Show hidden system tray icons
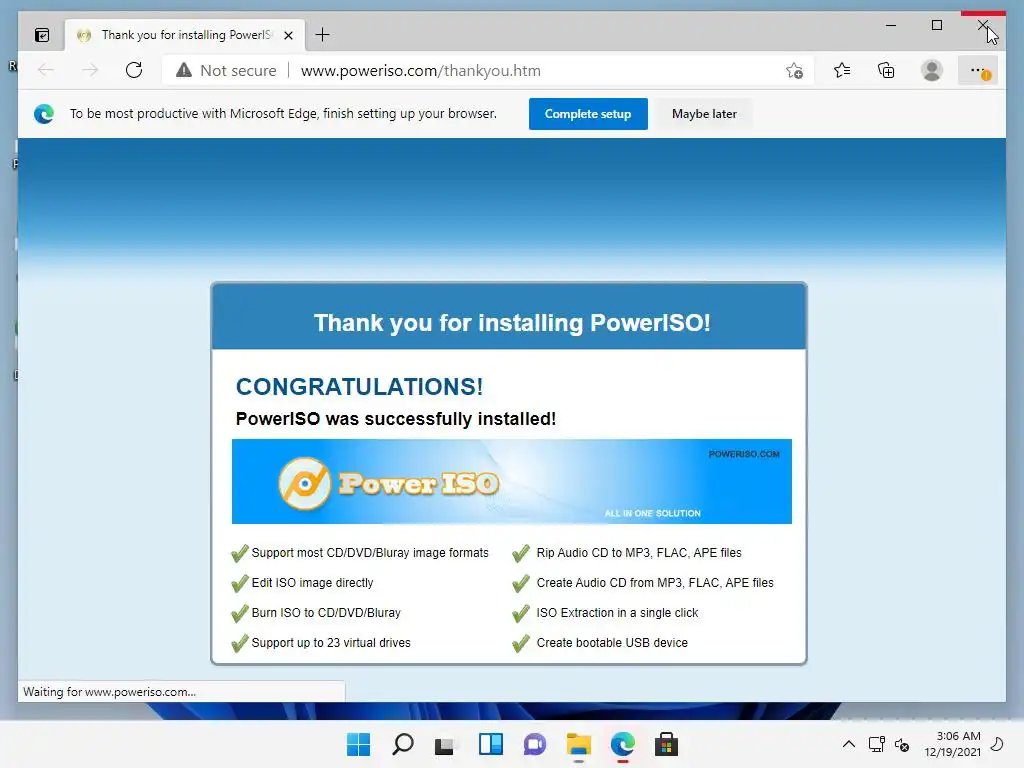This screenshot has height=768, width=1024. click(x=848, y=744)
